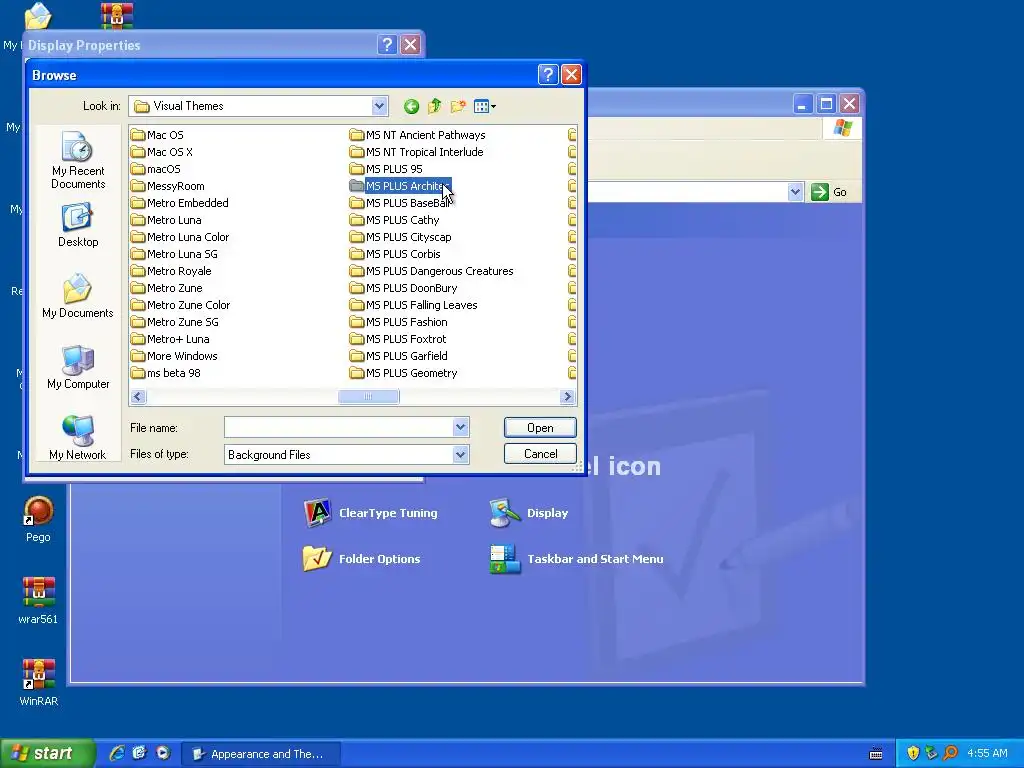Viewport: 1024px width, 768px height.
Task: Select the MS PLUS 95 folder
Action: click(x=387, y=169)
